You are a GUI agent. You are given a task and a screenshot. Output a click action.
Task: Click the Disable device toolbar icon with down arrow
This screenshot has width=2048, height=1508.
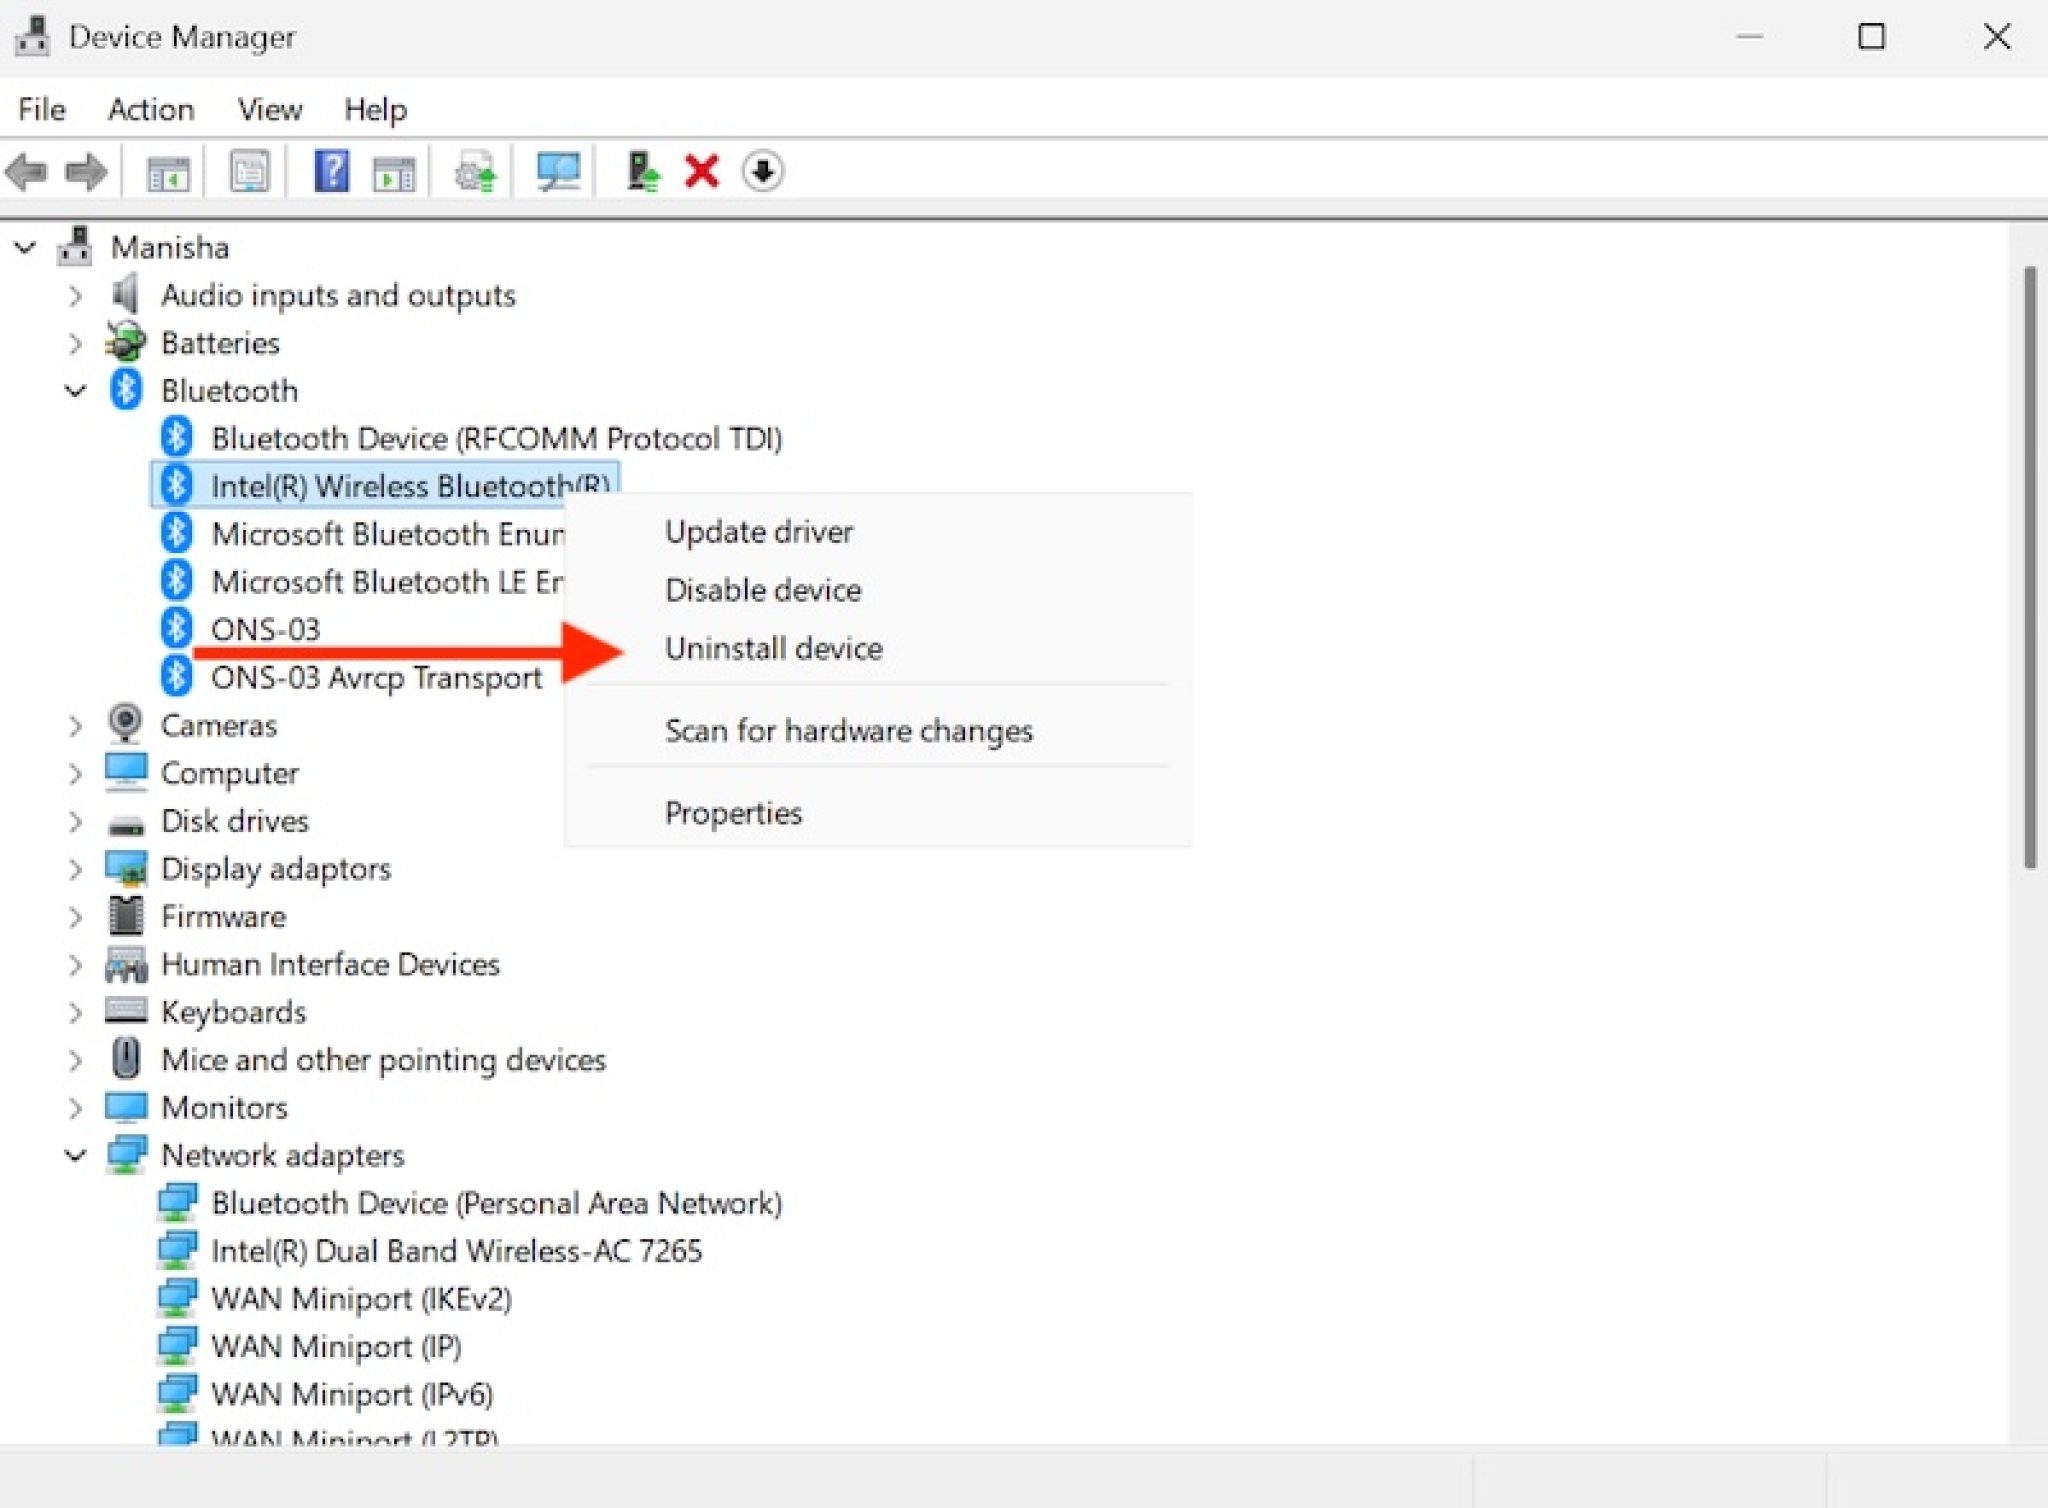762,171
